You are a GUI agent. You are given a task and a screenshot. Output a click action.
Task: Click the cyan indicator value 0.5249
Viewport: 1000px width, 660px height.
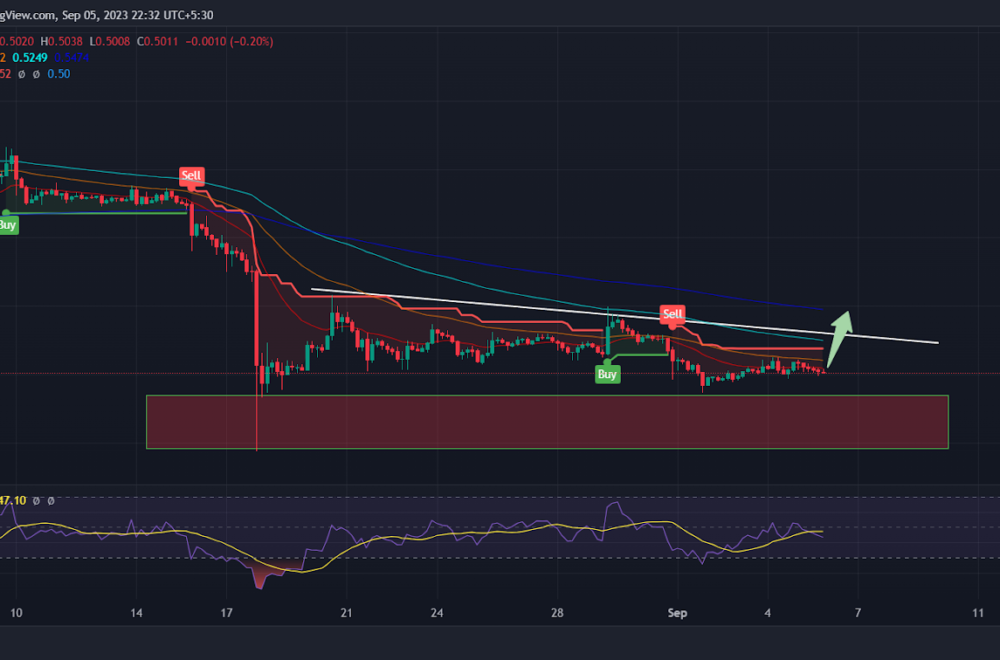pos(30,57)
